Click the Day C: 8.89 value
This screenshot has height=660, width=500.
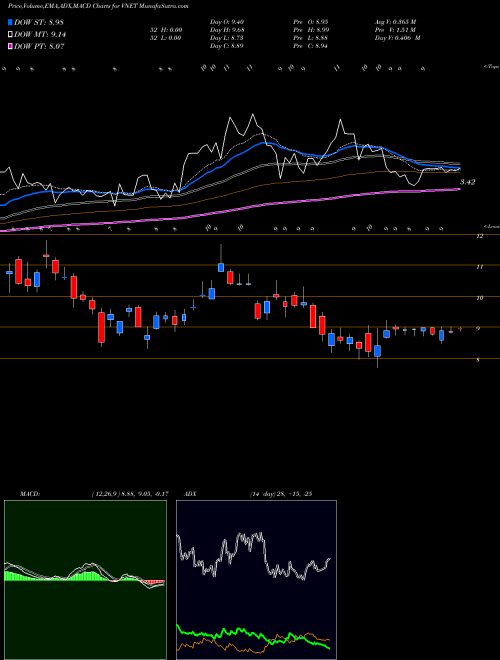(x=227, y=46)
